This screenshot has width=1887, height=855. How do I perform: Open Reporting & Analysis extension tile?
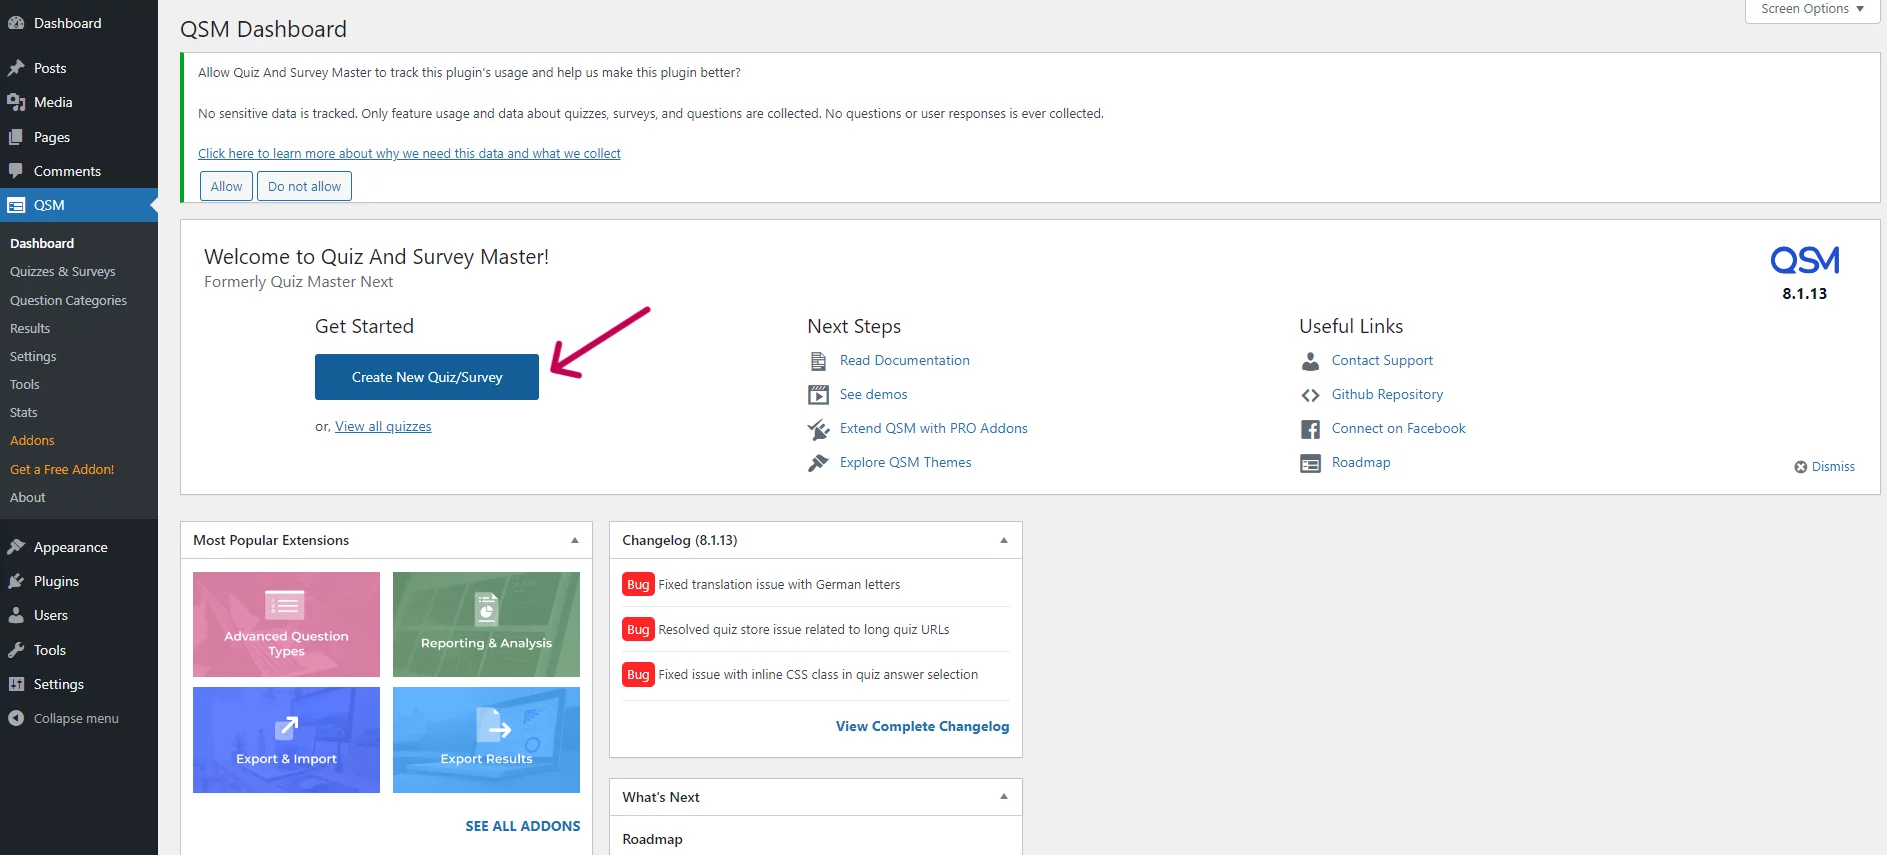(x=486, y=625)
